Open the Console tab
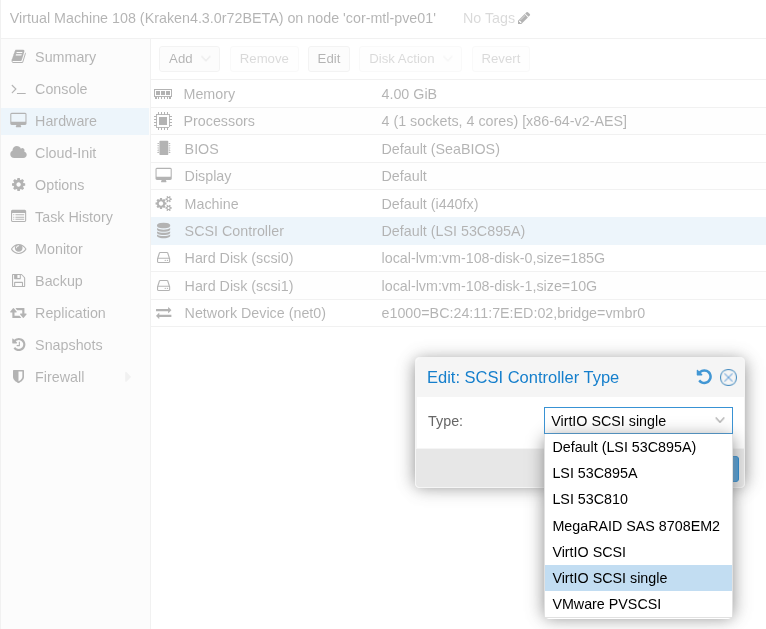766x629 pixels. (60, 89)
